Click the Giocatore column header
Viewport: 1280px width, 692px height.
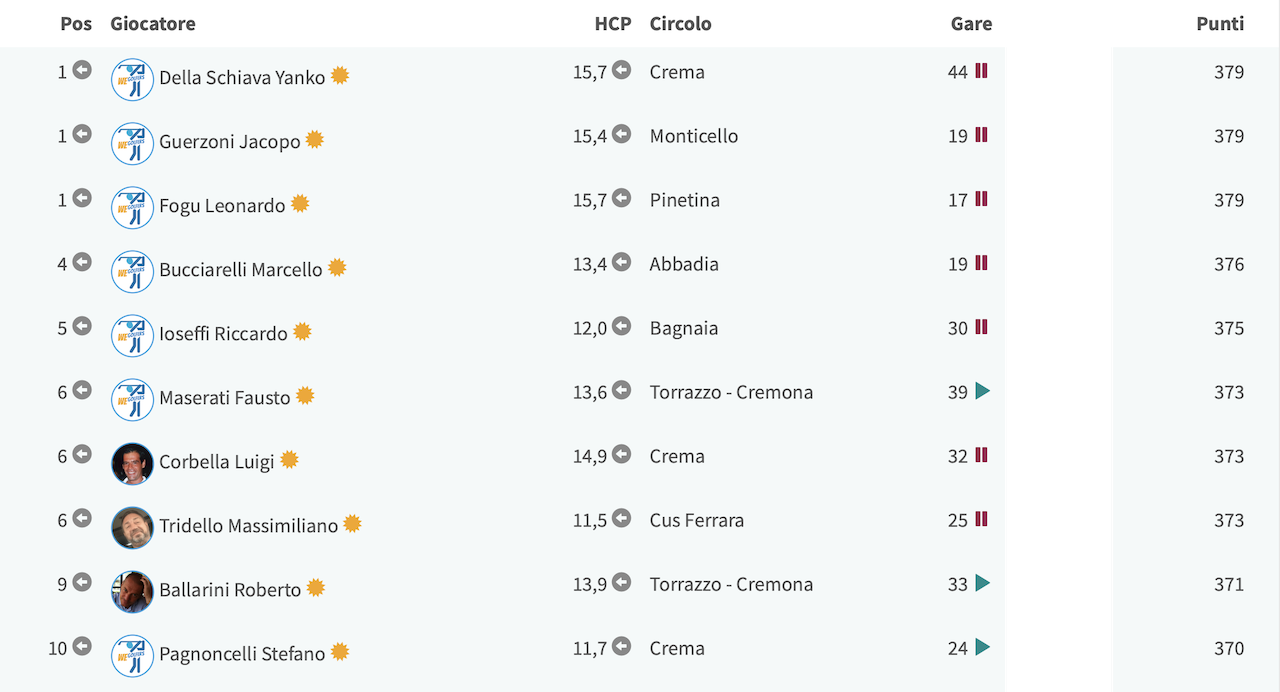pyautogui.click(x=153, y=24)
